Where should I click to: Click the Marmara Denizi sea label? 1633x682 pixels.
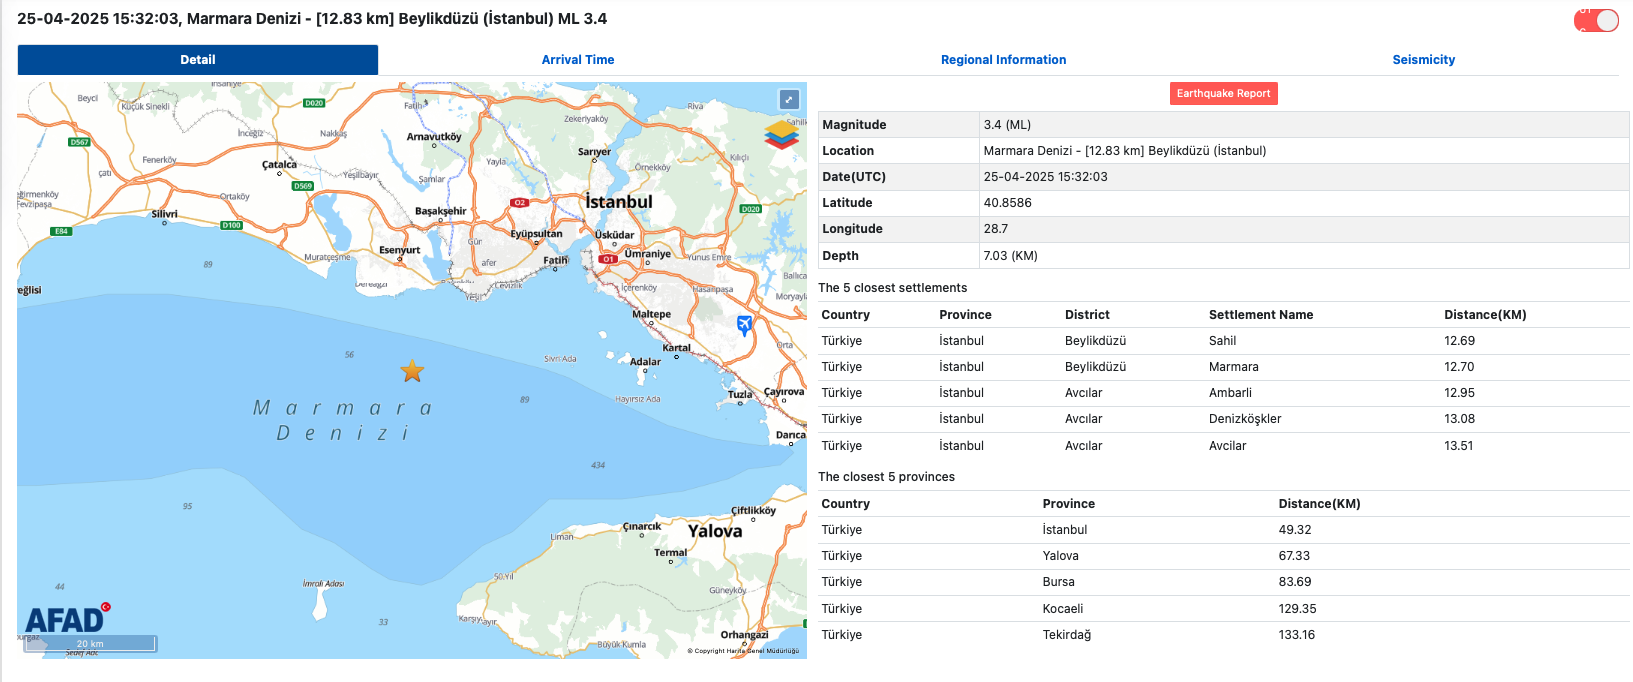343,420
